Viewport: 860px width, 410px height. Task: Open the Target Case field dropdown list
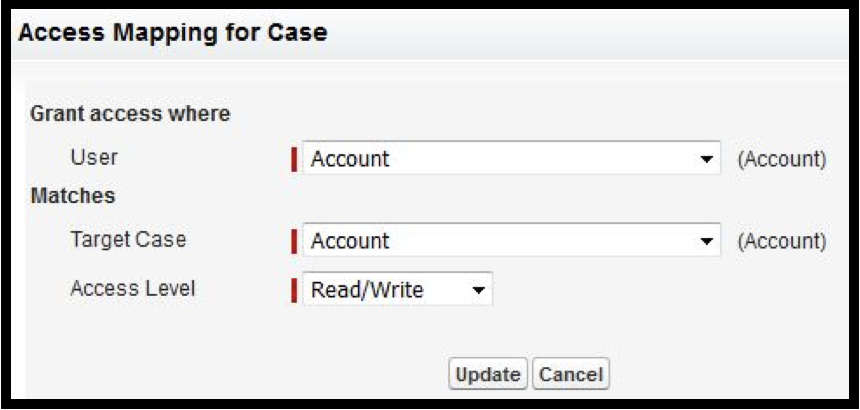[x=511, y=240]
